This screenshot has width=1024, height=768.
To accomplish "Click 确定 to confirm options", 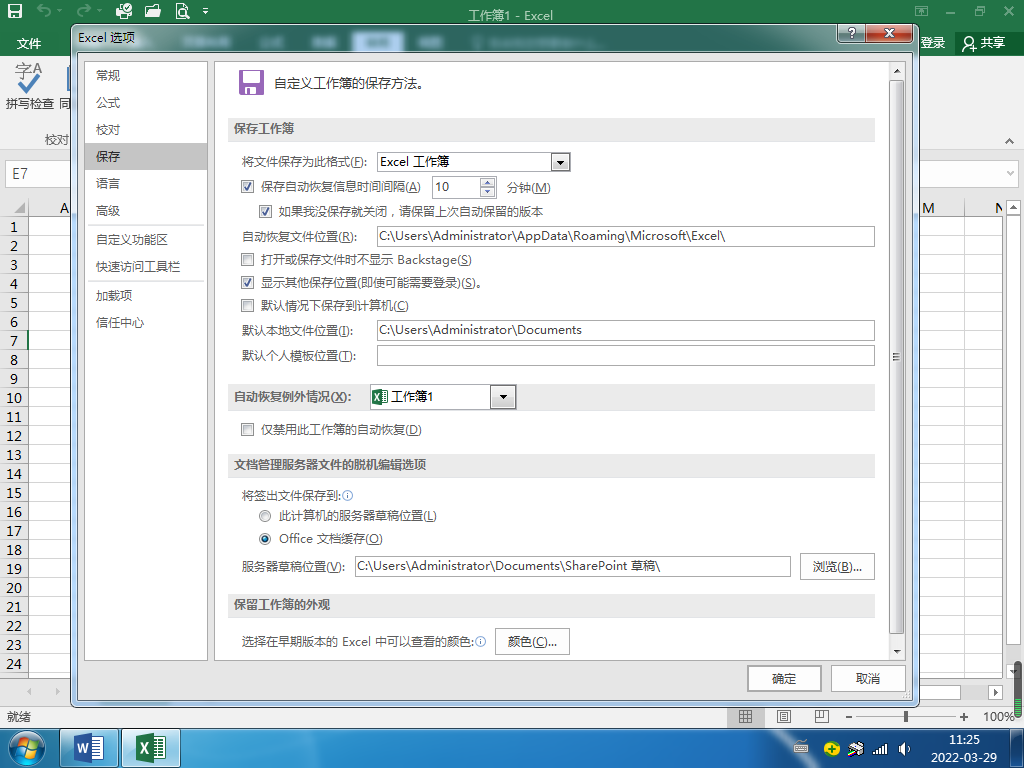I will point(784,679).
